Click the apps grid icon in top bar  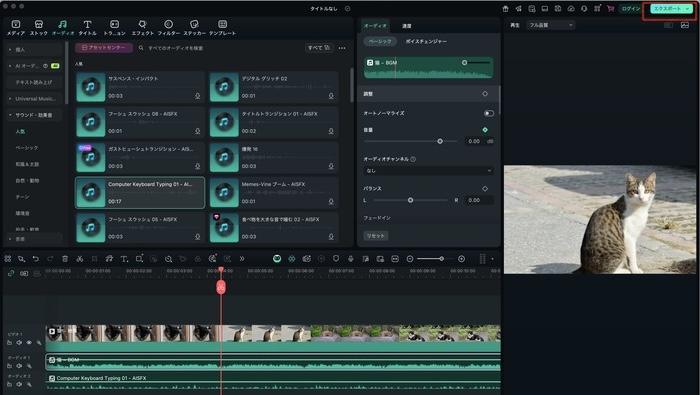pos(597,8)
